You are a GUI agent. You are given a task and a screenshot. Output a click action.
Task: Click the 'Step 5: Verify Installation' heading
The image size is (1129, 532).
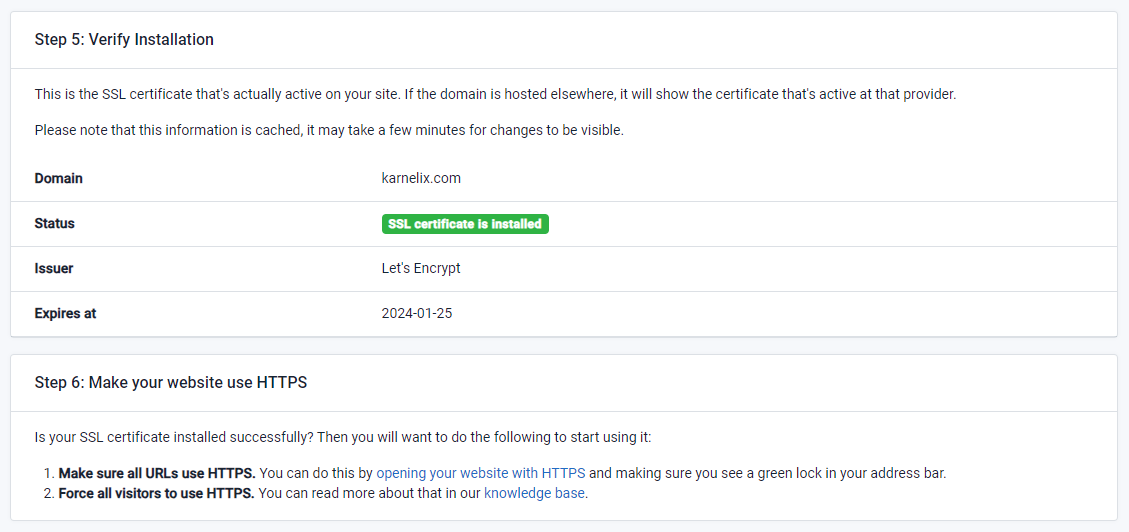[124, 40]
